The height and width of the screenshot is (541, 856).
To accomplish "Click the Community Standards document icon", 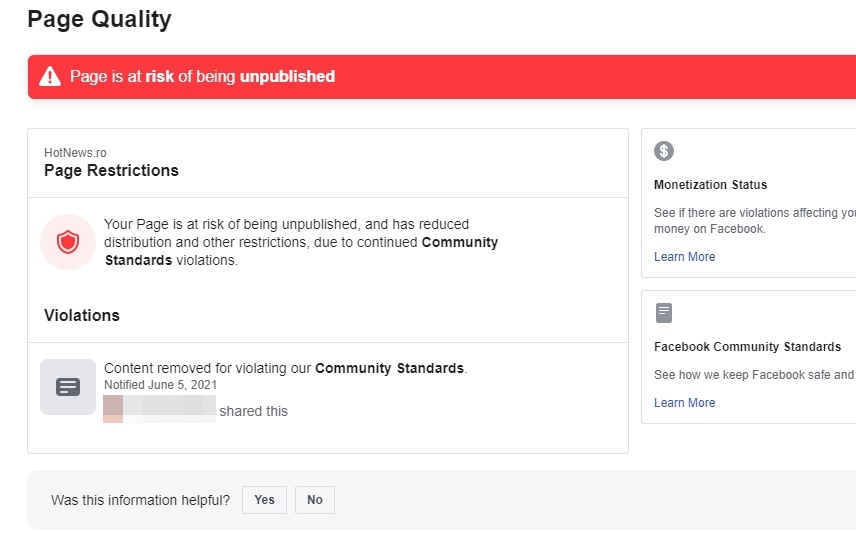I will point(664,313).
